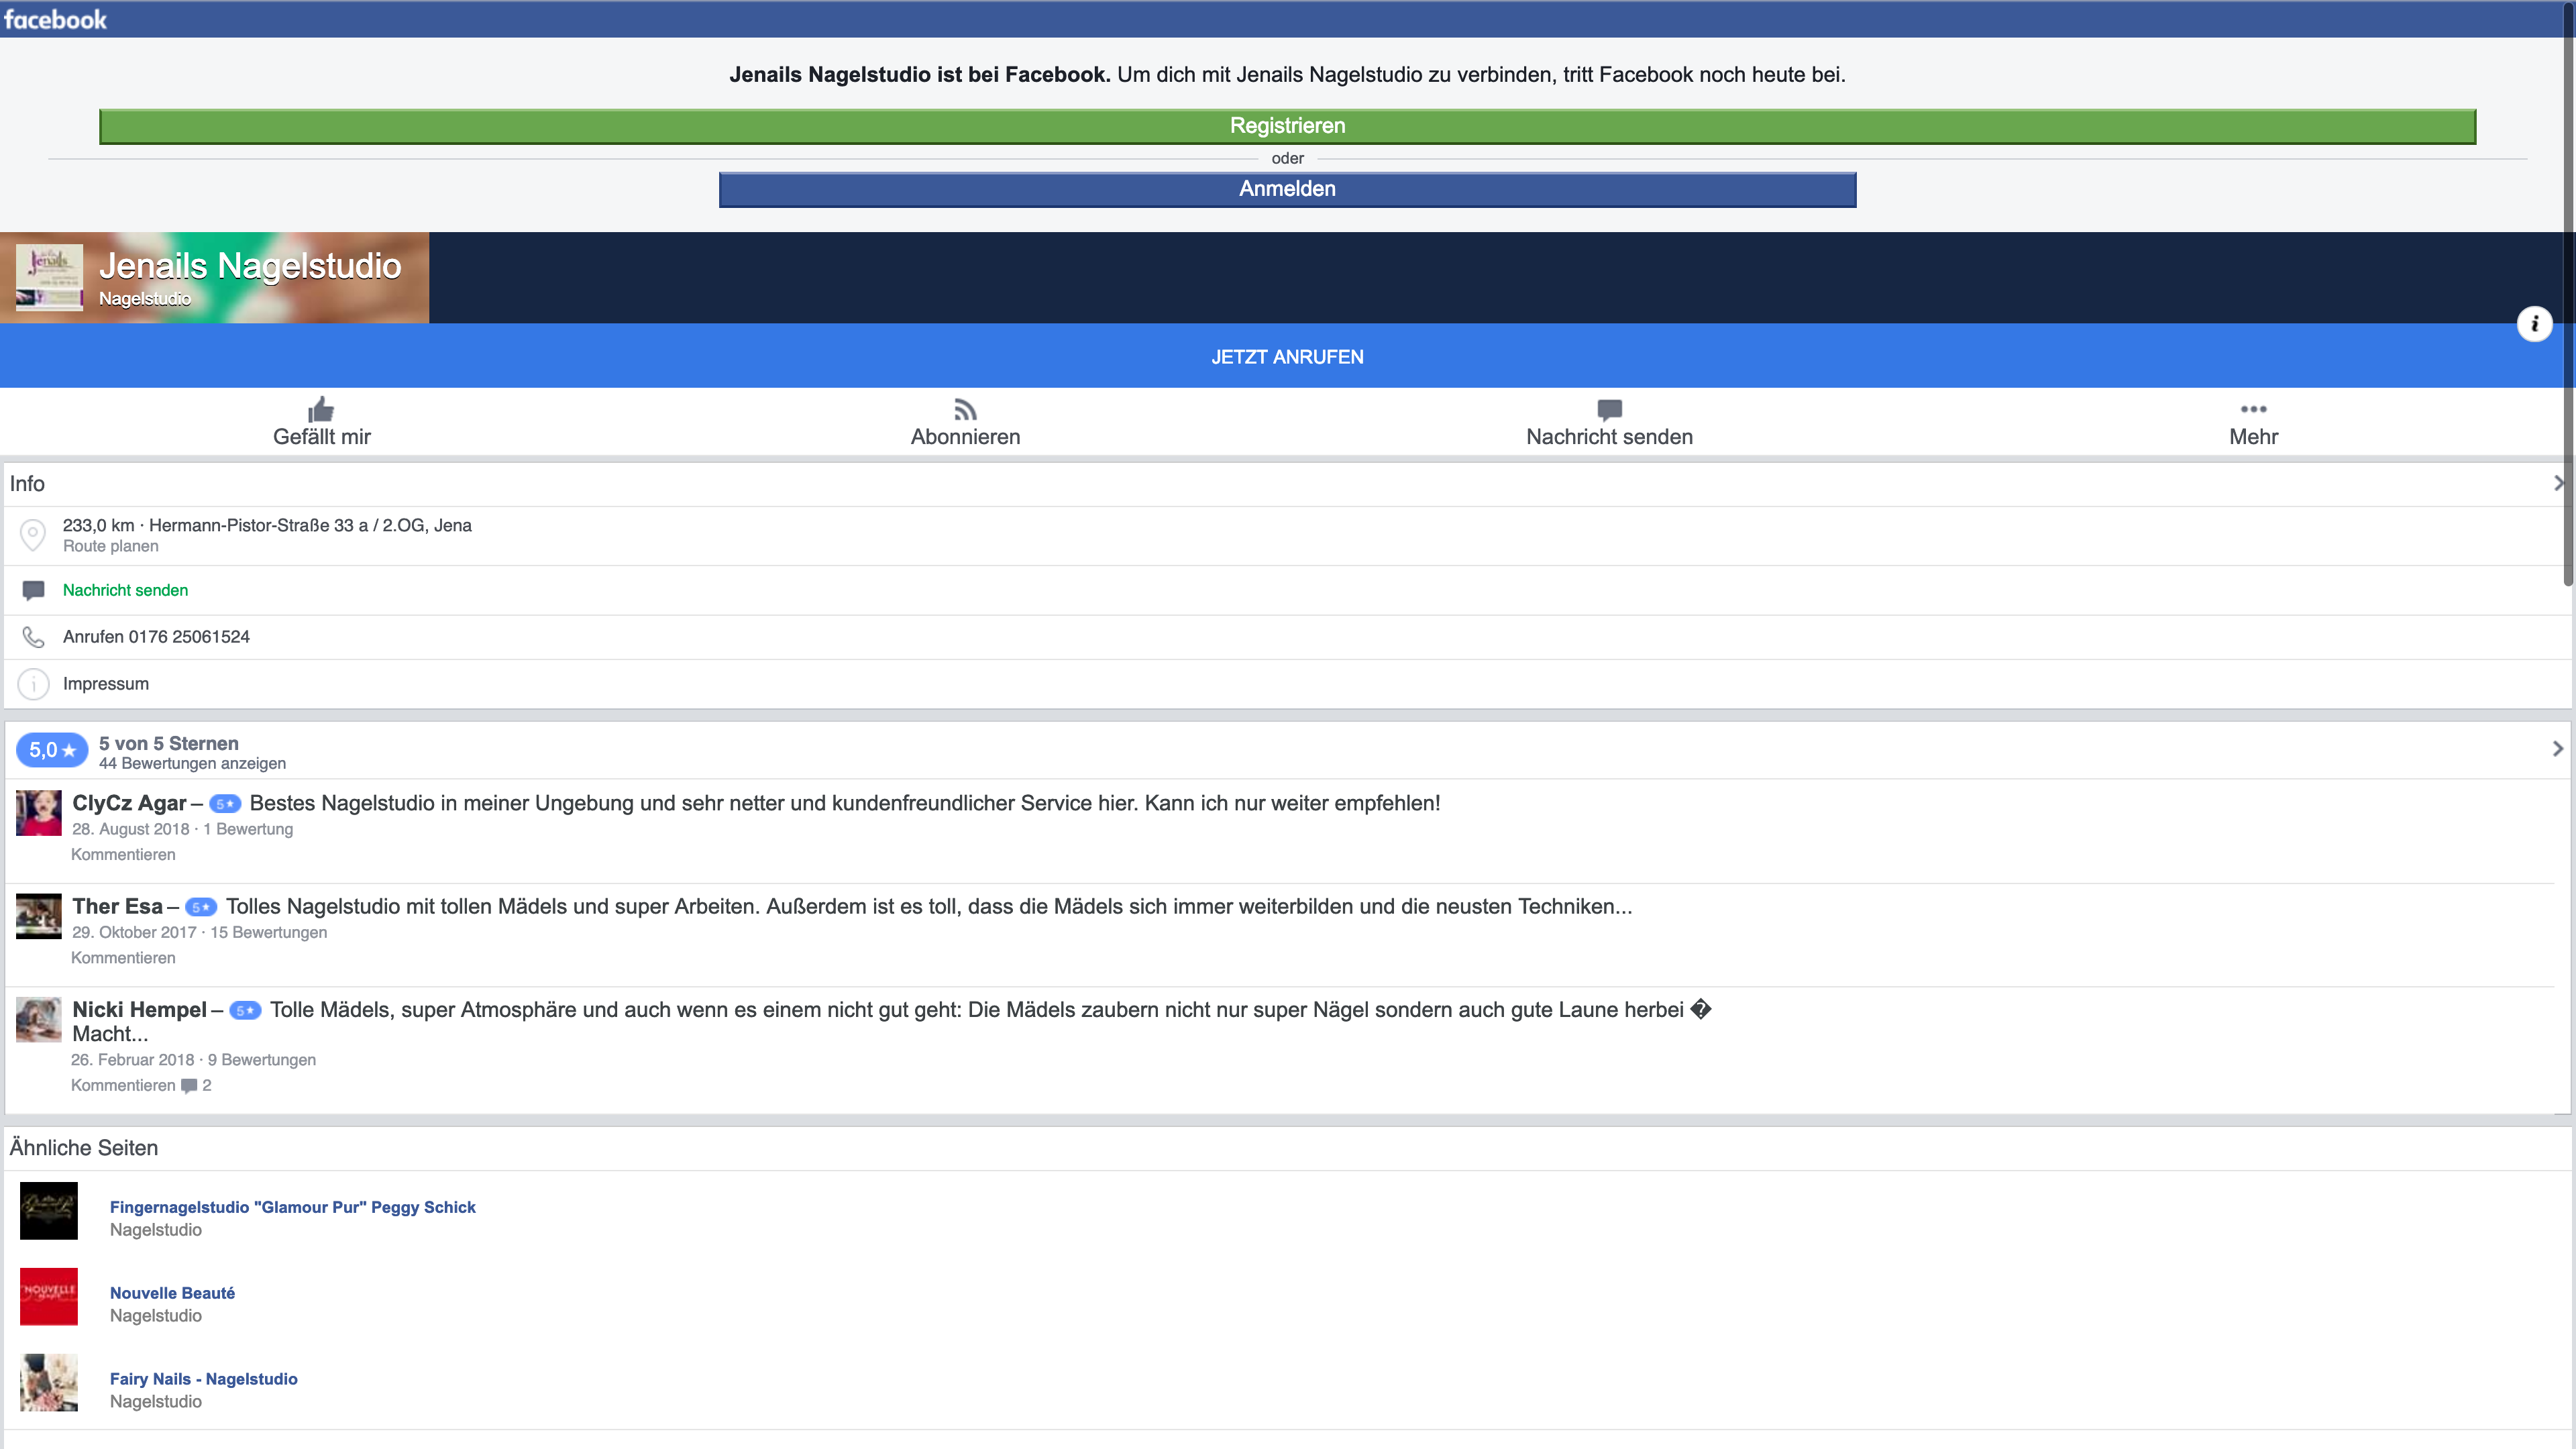Click the 5 von 5 Sternen heading
This screenshot has height=1449, width=2576.
(169, 743)
